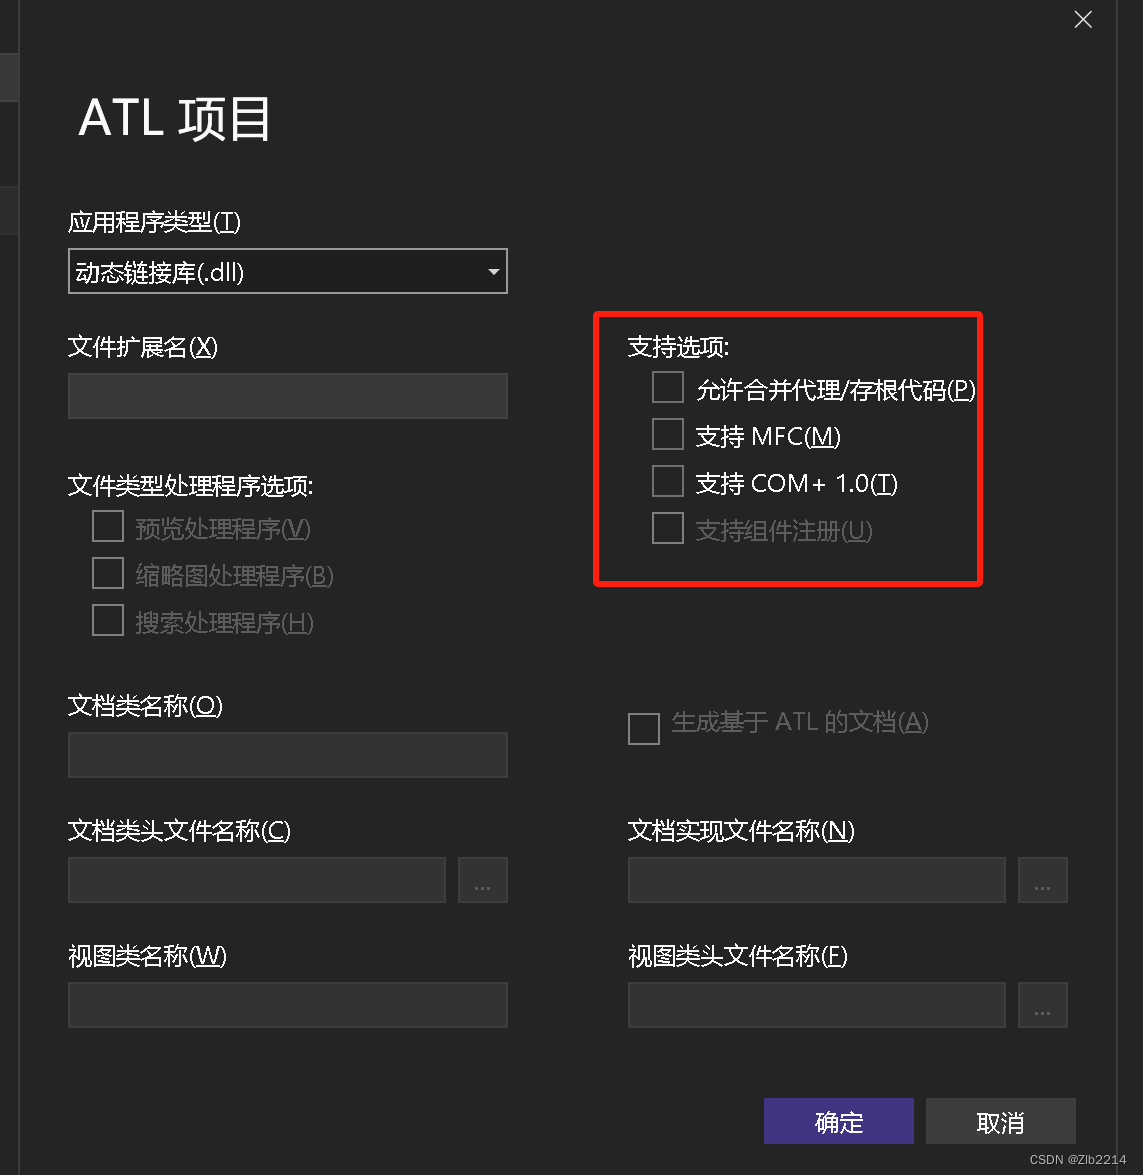This screenshot has width=1143, height=1175.
Task: Click inside the 文件扩展名 input field
Action: (x=287, y=396)
